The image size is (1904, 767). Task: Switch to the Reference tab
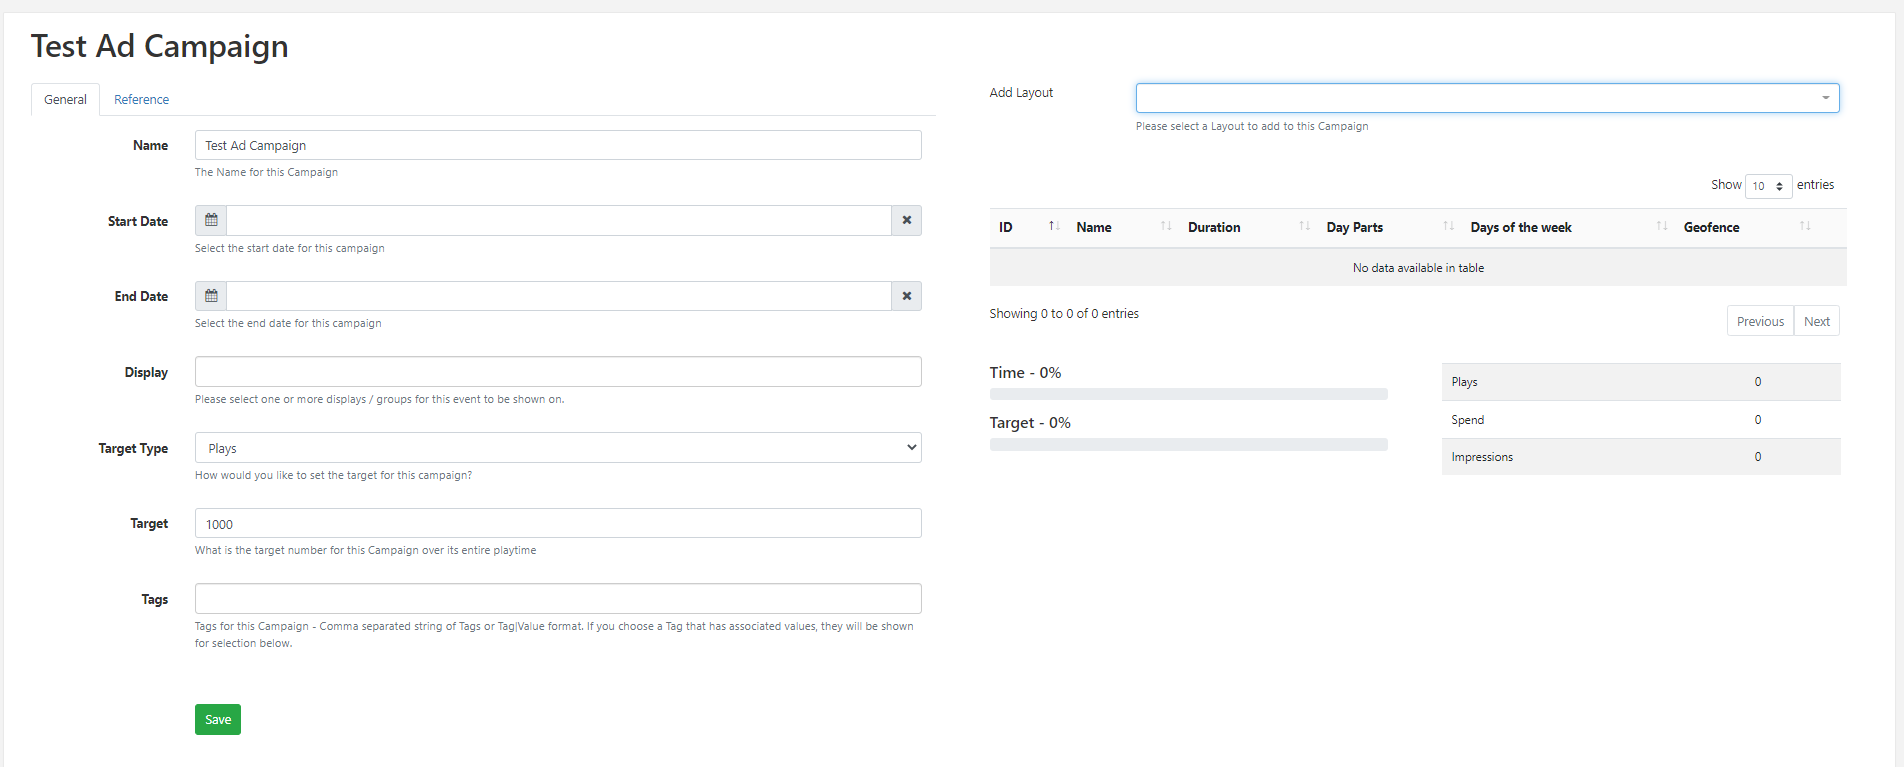[x=141, y=99]
